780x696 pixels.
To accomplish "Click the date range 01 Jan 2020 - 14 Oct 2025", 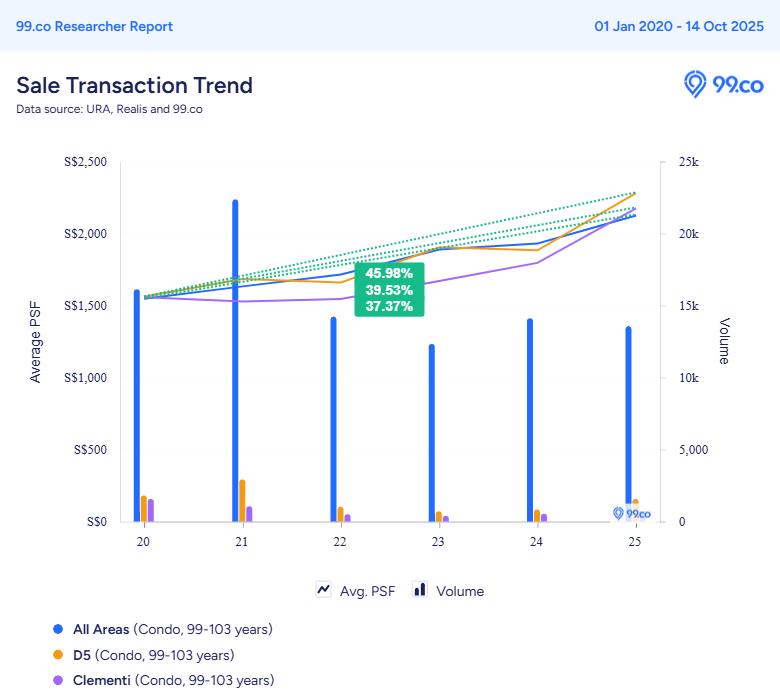I will 679,26.
